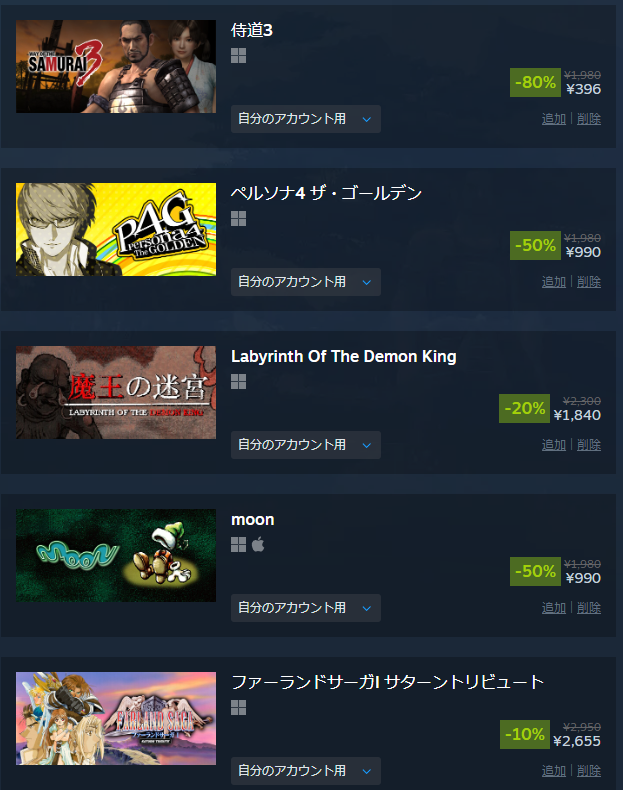Image resolution: width=623 pixels, height=790 pixels.
Task: Click the Windows icon under ペルソナ4 ザ・ゴールデン
Action: (238, 219)
